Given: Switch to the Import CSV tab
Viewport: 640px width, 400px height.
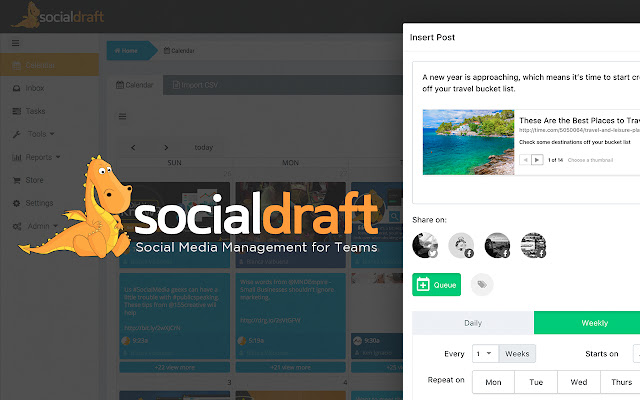Looking at the screenshot, I should (195, 85).
